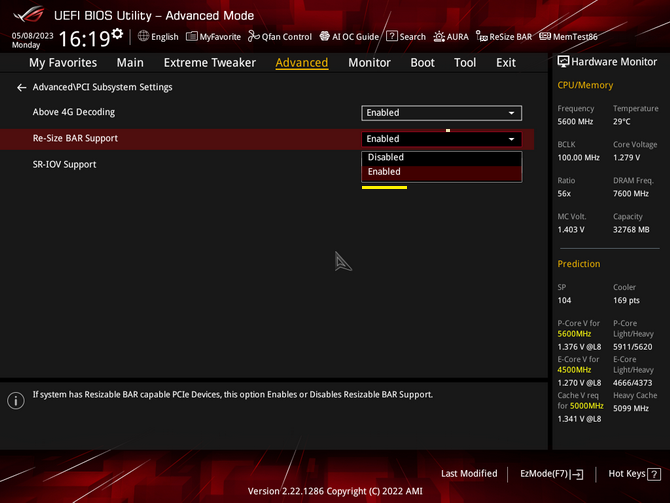Click Re-Size BAR Support dropdown arrow
Viewport: 670px width, 503px height.
click(511, 139)
